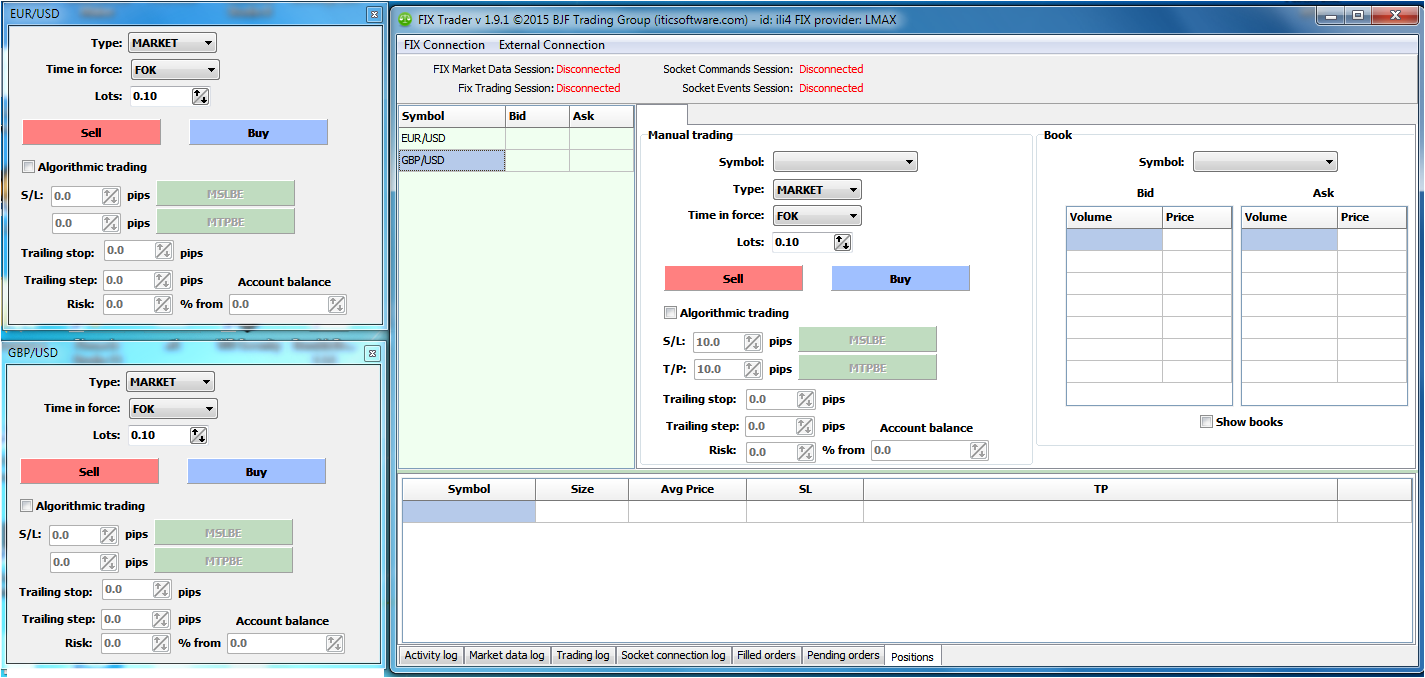Open Time in force dropdown in GBP/USD window

pyautogui.click(x=173, y=409)
